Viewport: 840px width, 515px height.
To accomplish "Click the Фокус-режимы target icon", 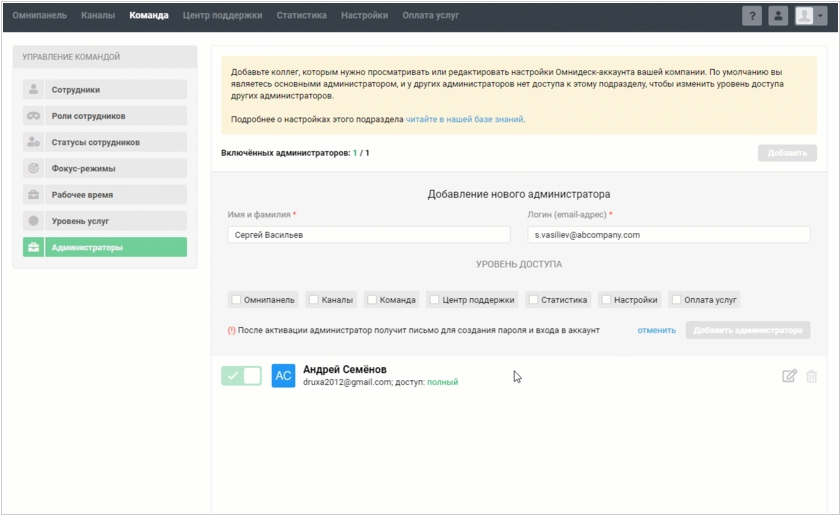I will tap(34, 168).
